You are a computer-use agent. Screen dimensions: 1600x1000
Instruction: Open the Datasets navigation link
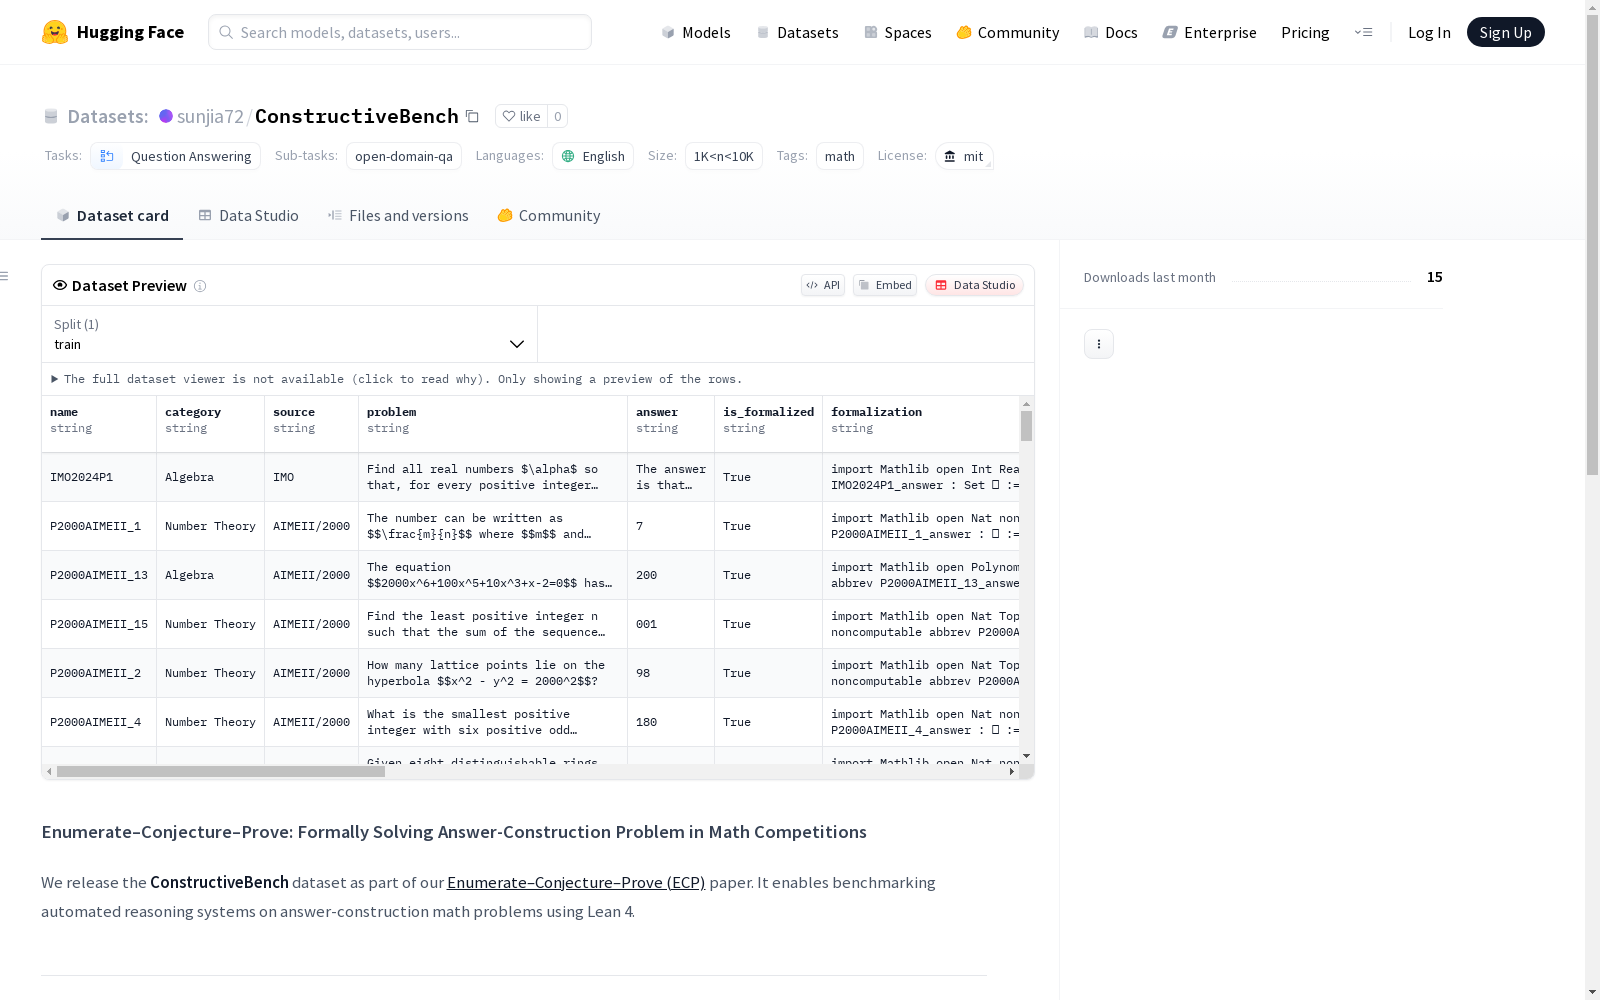point(797,32)
